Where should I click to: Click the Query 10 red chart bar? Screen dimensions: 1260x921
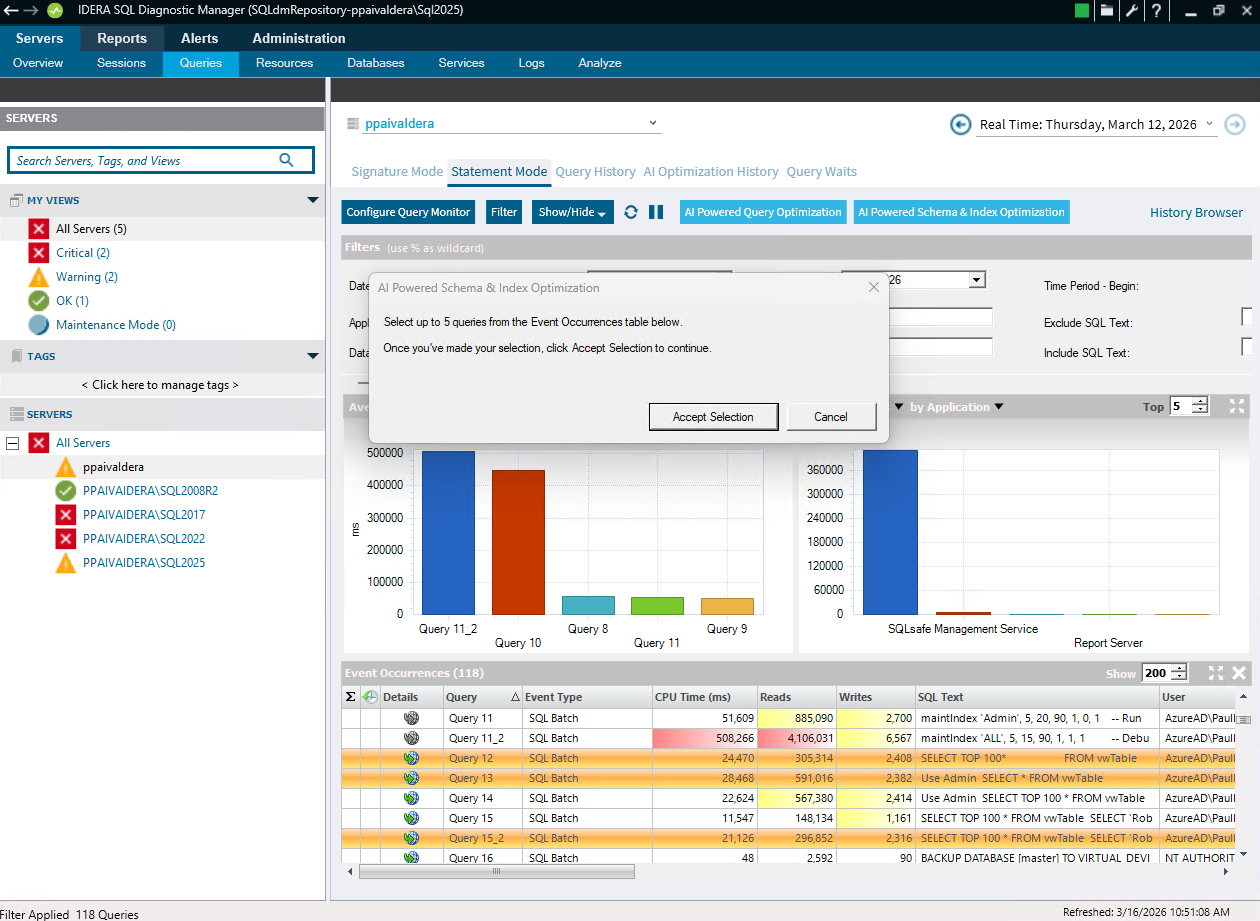point(518,542)
